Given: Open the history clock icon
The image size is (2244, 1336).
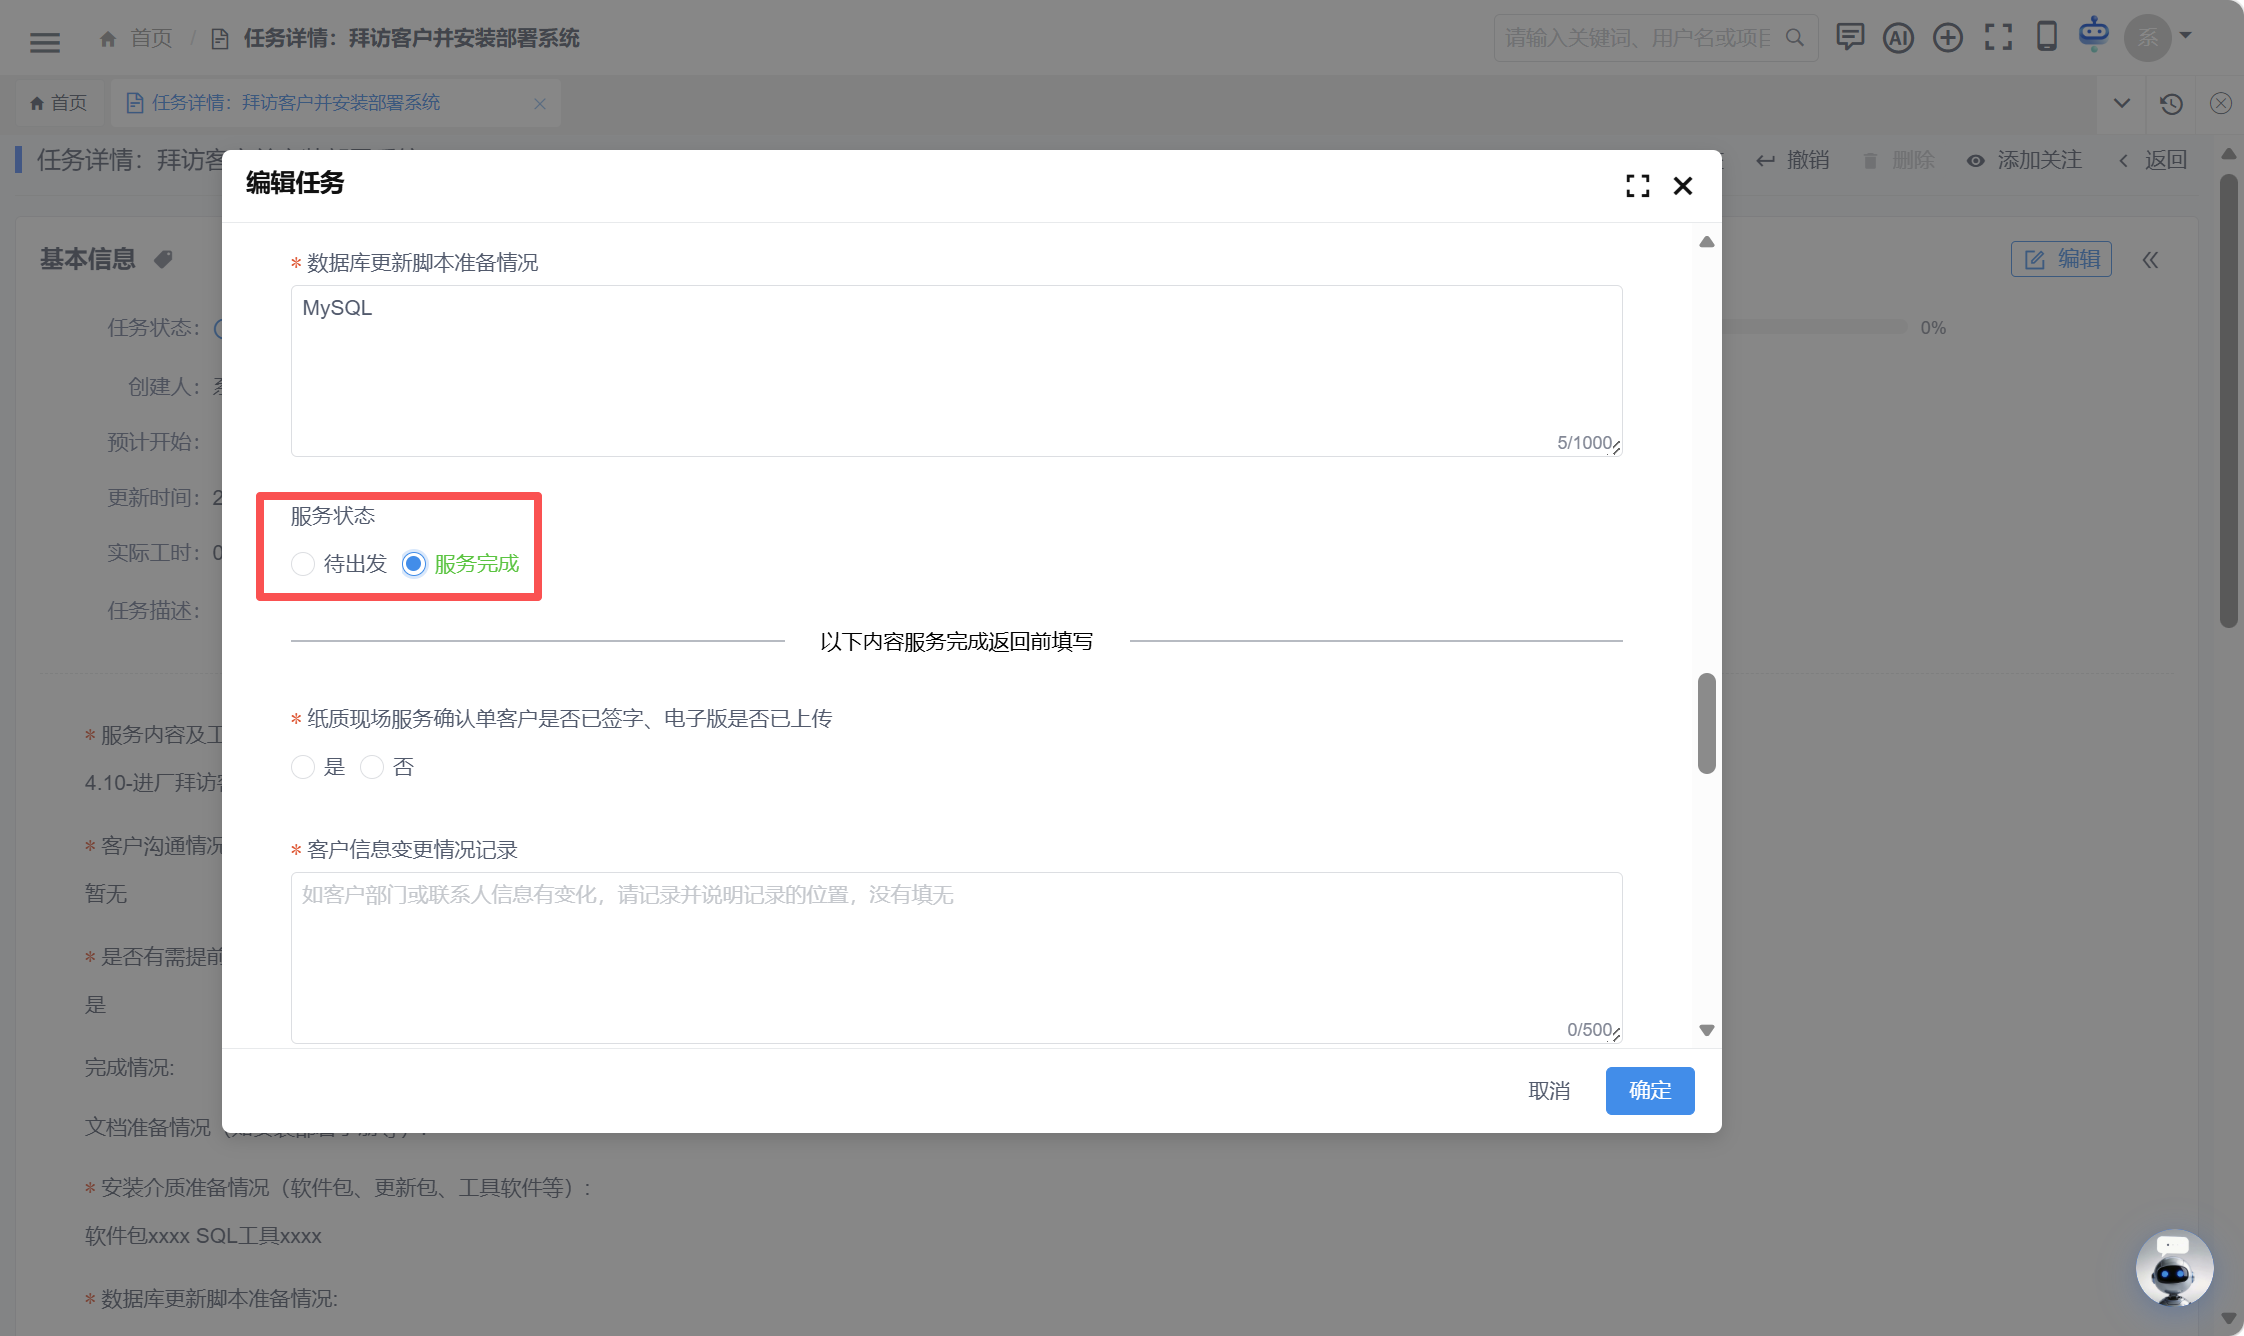Looking at the screenshot, I should coord(2171,103).
